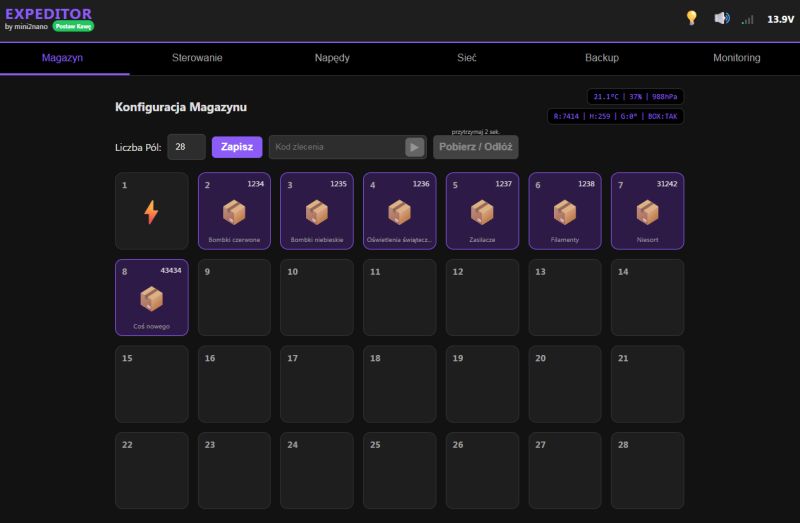Save field count with Zapisz button
This screenshot has height=523, width=800.
(x=237, y=147)
